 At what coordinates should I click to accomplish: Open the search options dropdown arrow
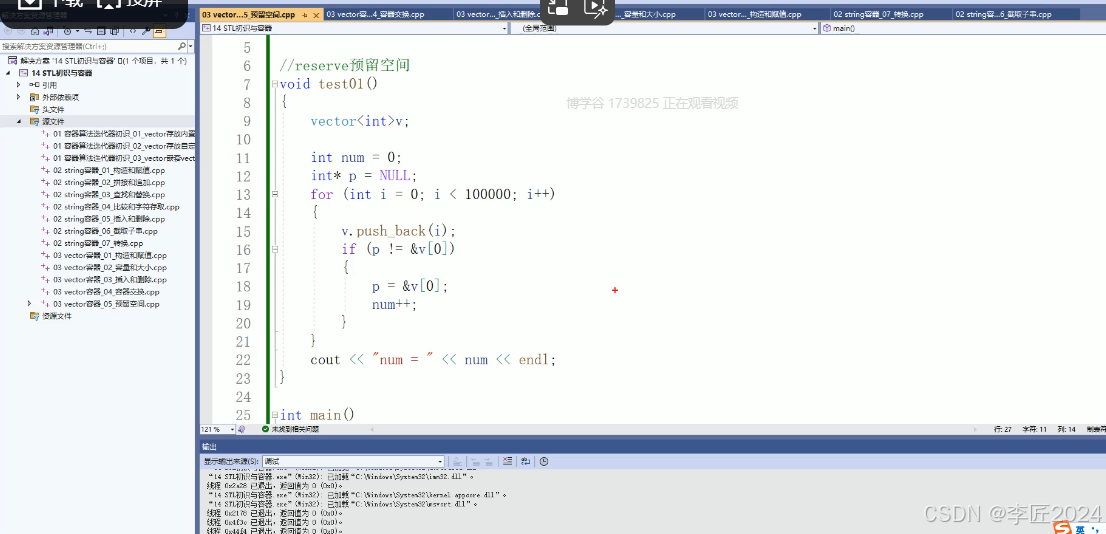click(x=190, y=46)
